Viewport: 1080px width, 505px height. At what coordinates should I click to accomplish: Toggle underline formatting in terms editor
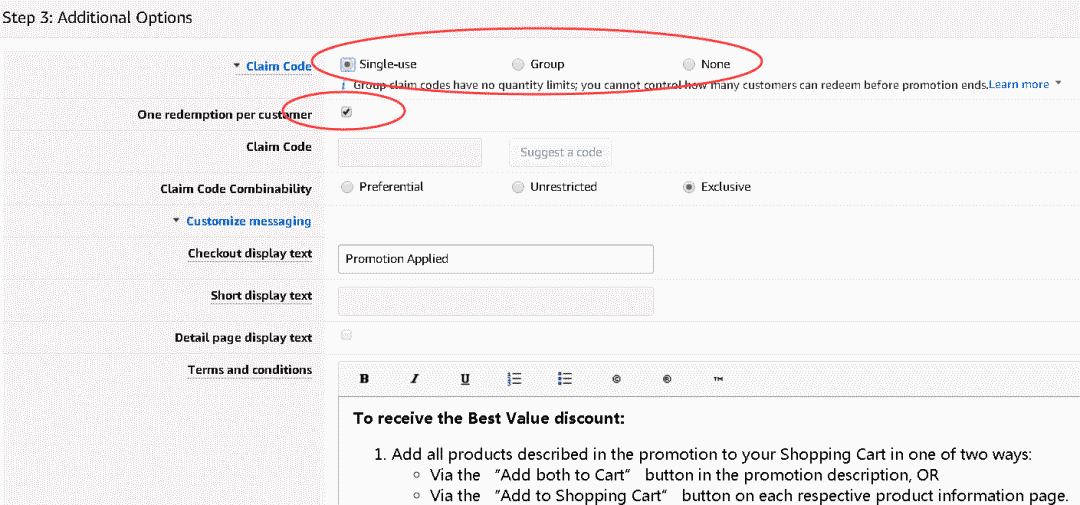465,379
